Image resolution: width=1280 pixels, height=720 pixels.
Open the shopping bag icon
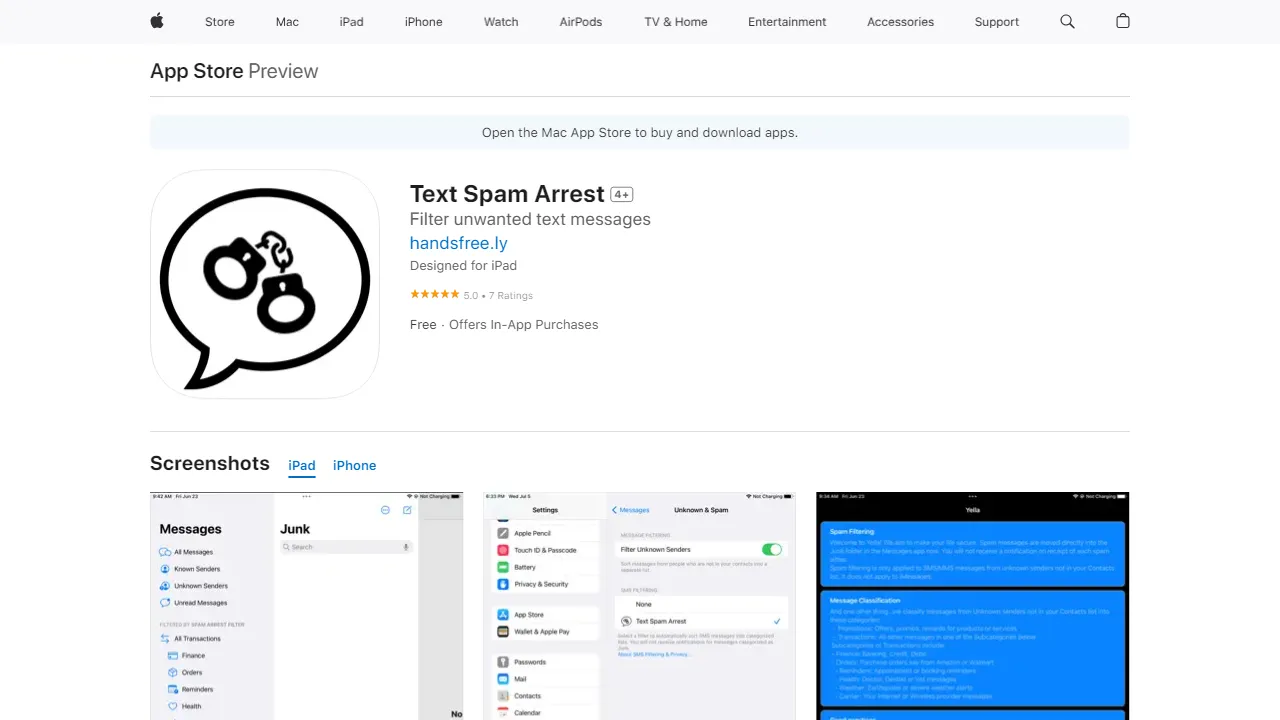point(1123,21)
